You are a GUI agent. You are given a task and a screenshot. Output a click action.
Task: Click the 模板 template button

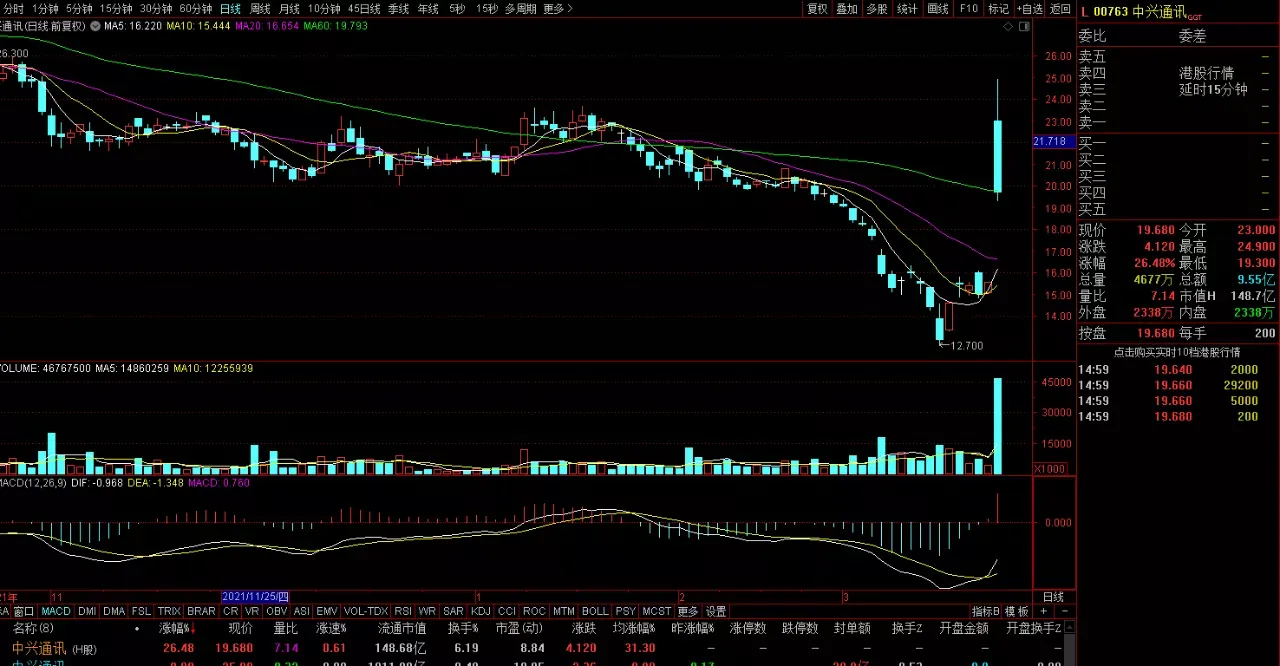pyautogui.click(x=1017, y=611)
